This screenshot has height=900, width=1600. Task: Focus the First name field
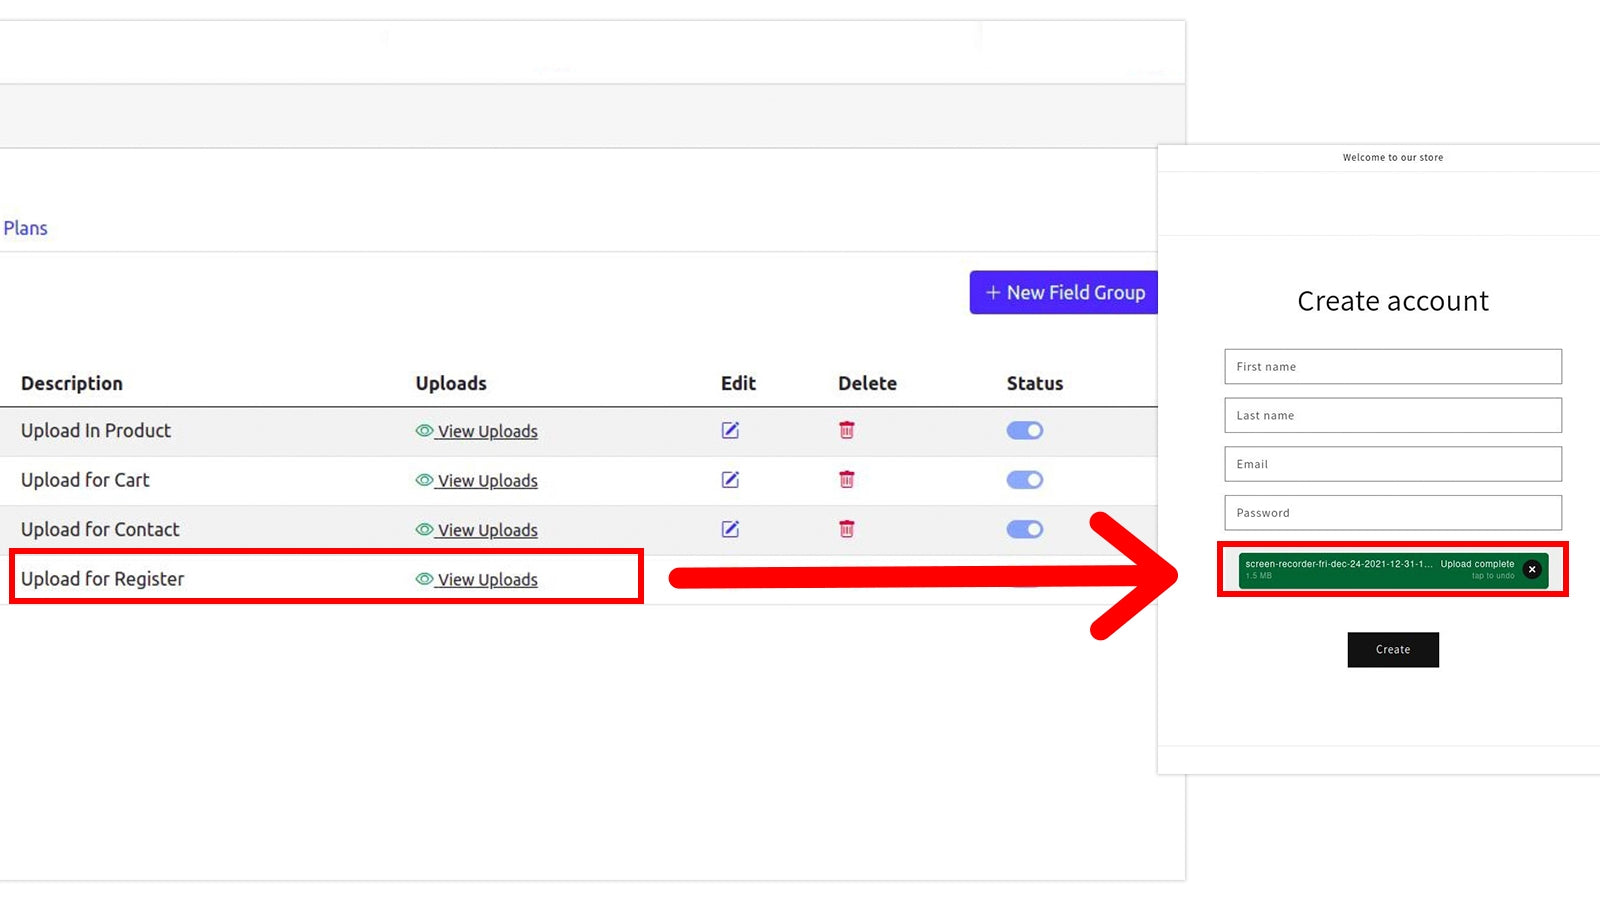pyautogui.click(x=1392, y=366)
